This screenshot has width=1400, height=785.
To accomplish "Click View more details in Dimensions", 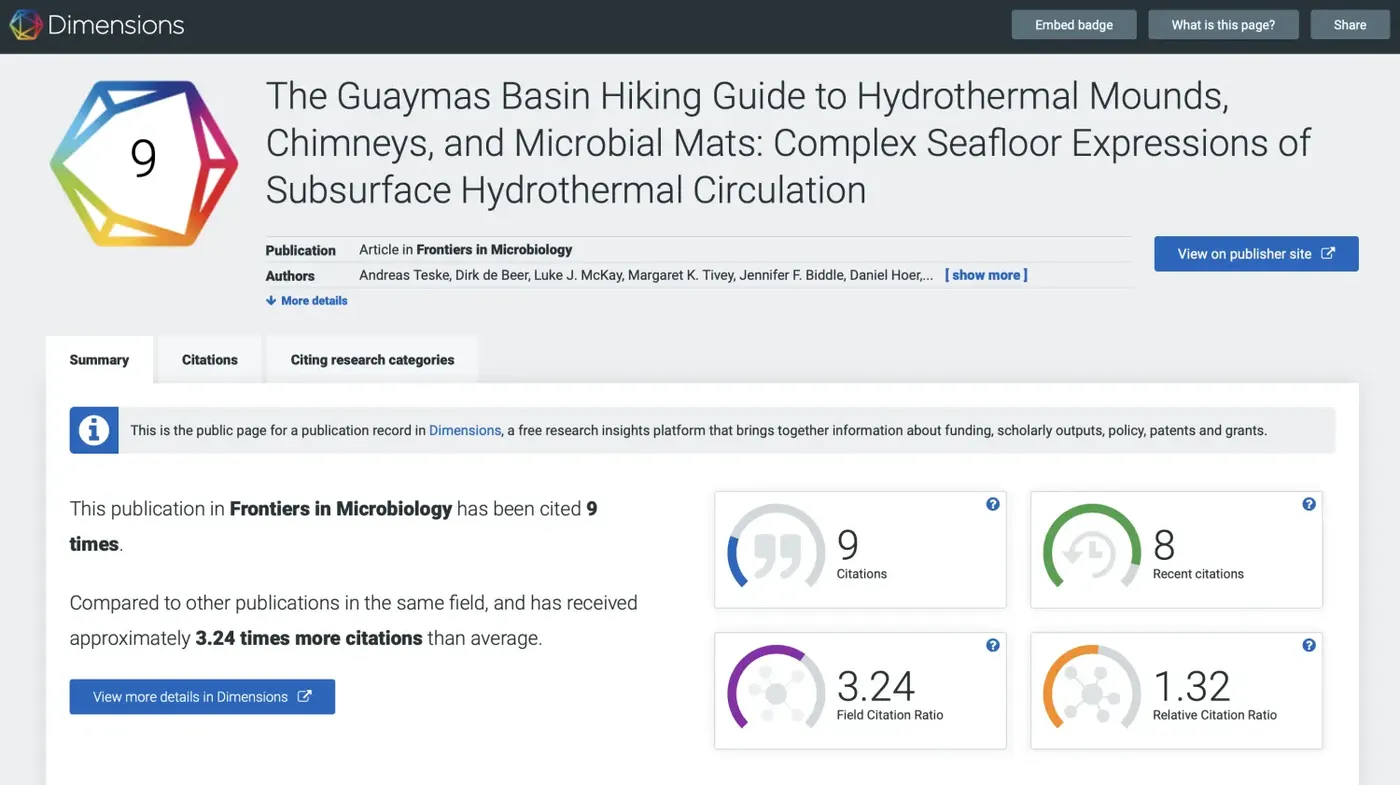I will (x=202, y=697).
